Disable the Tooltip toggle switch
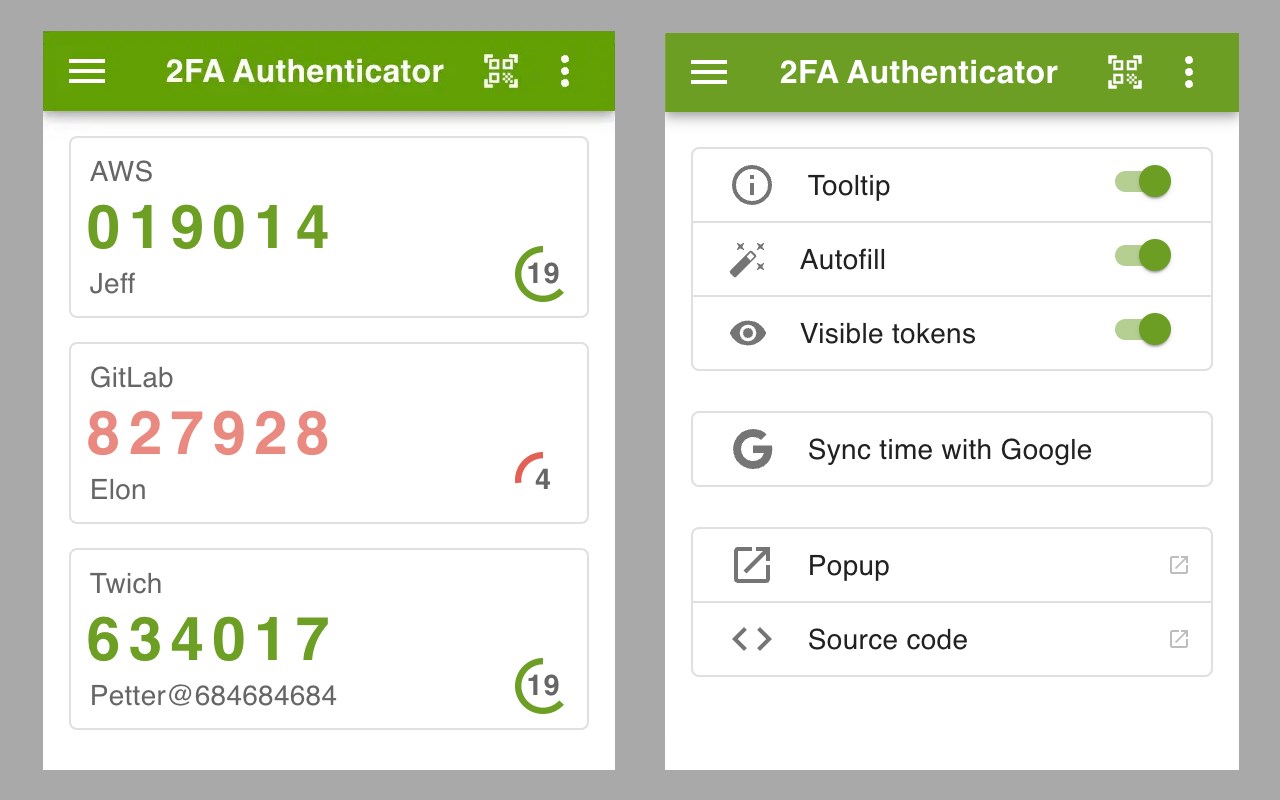 tap(1143, 182)
